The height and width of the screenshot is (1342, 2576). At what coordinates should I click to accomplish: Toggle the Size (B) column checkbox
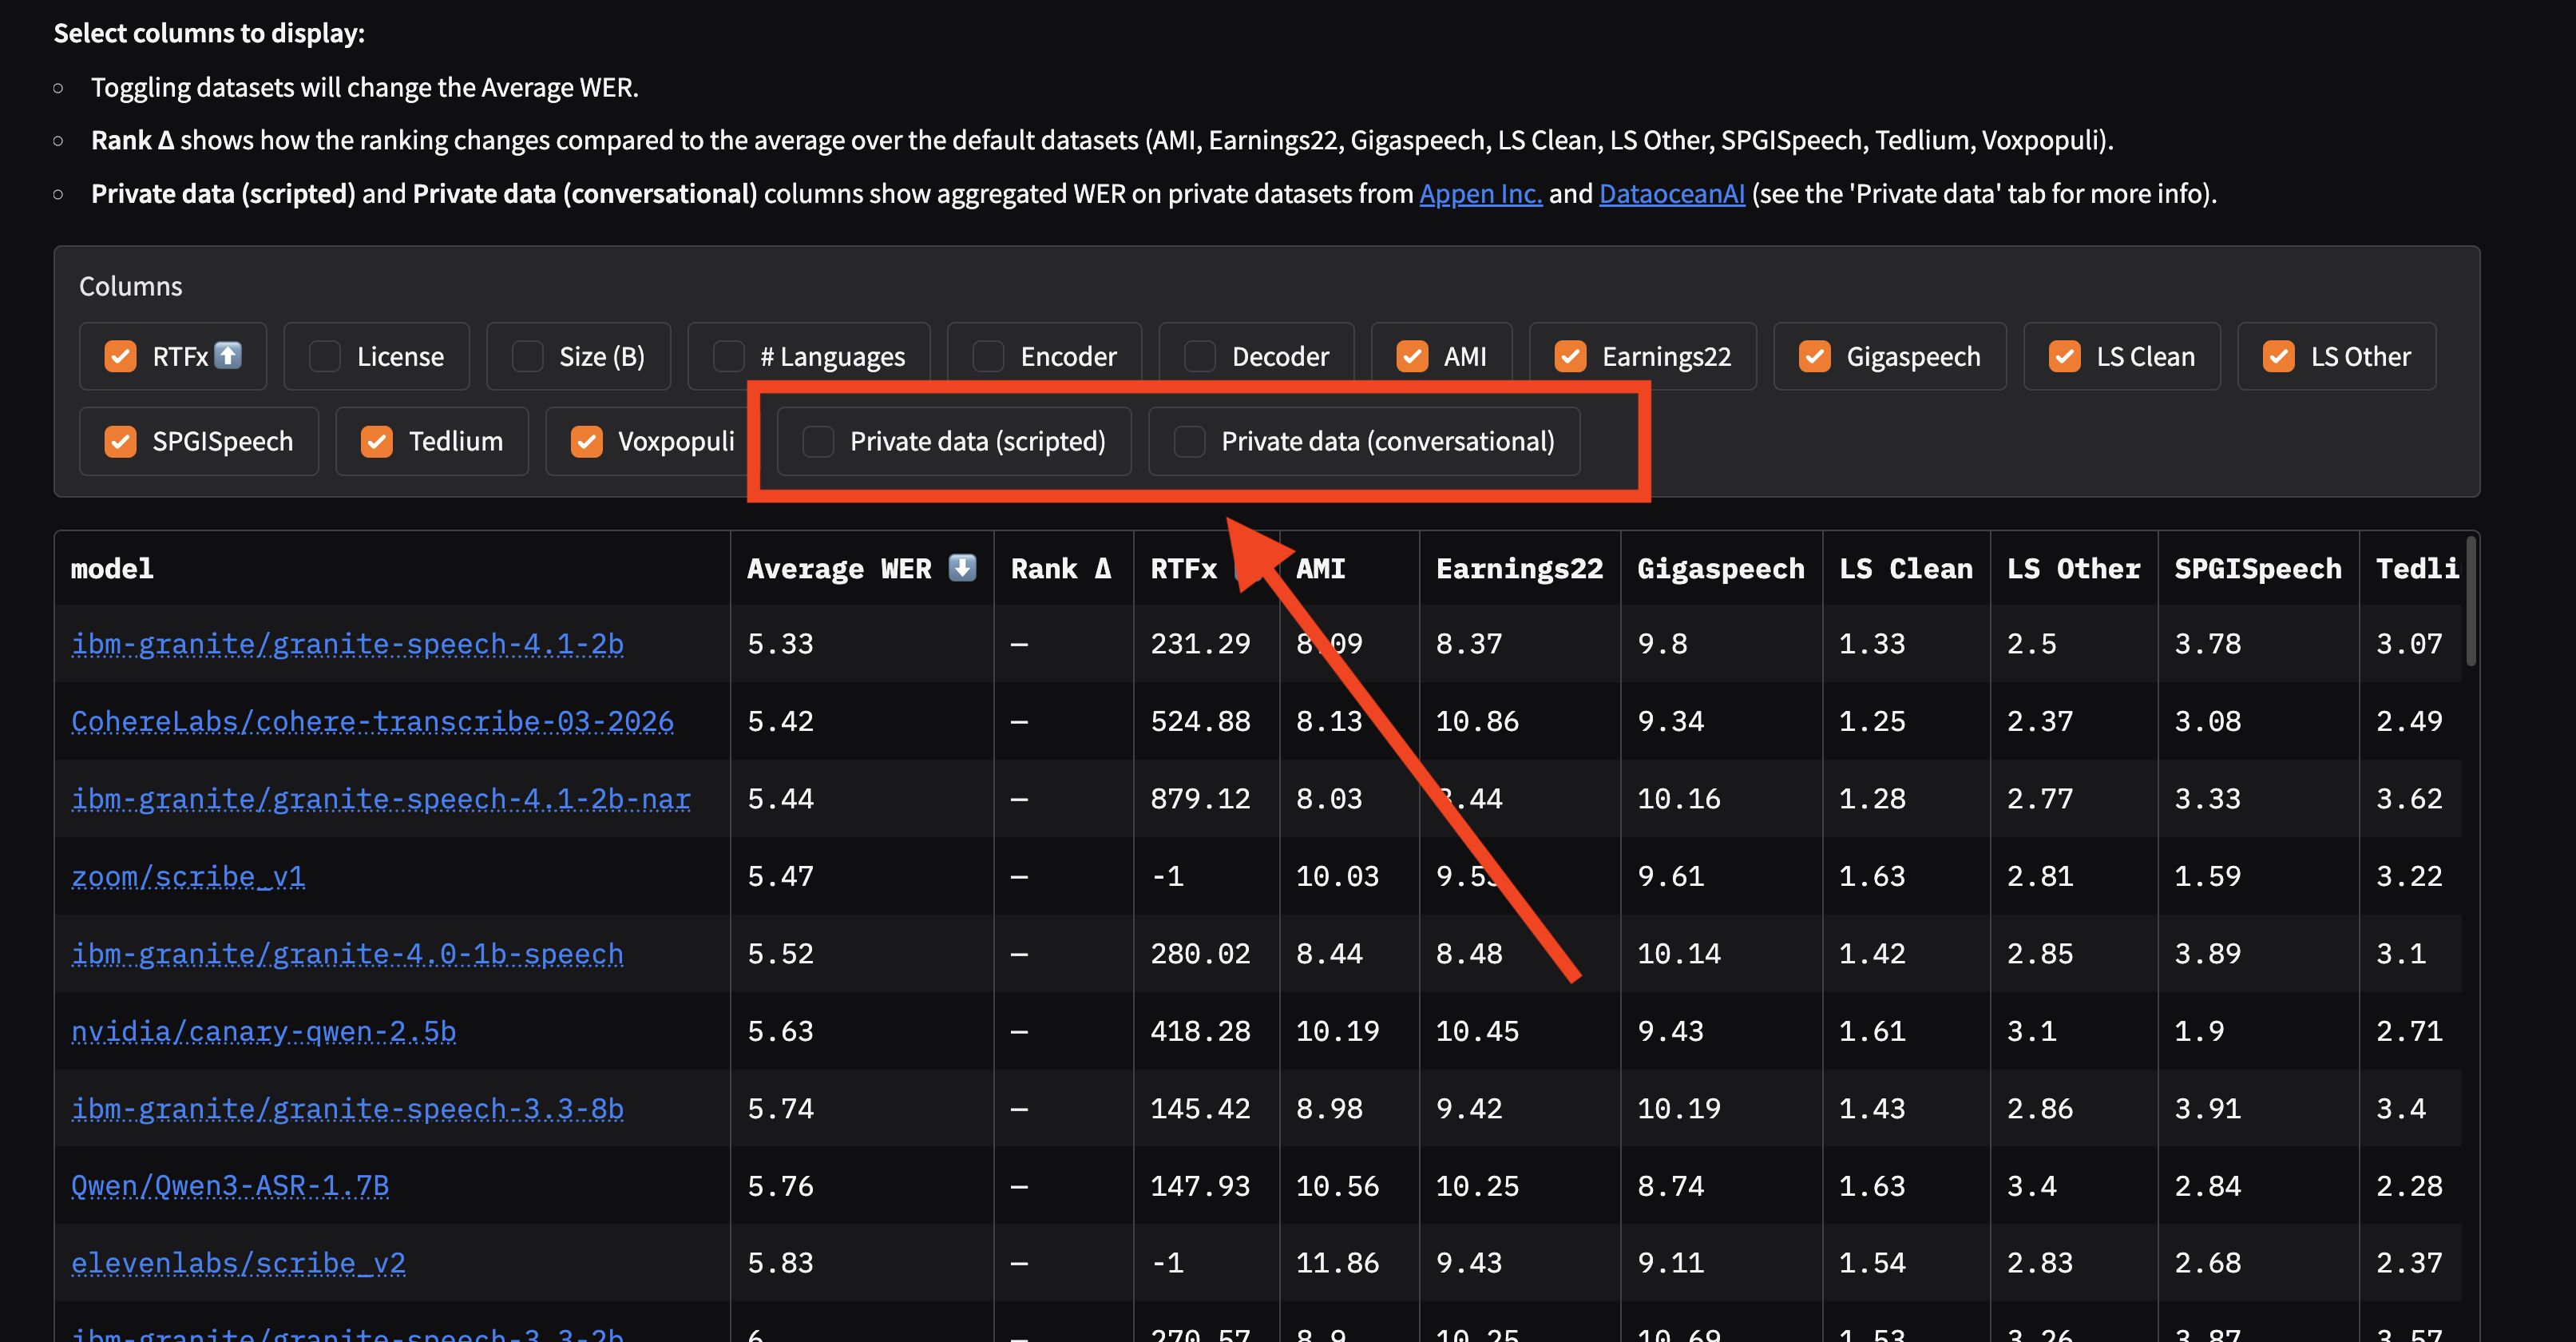coord(527,356)
